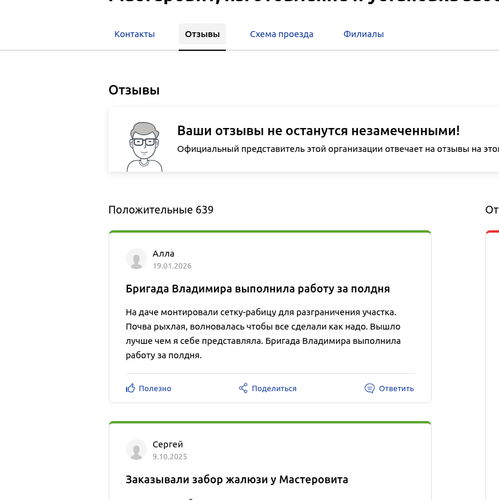Click Сергей's avatar placeholder
499x500 pixels.
[136, 449]
